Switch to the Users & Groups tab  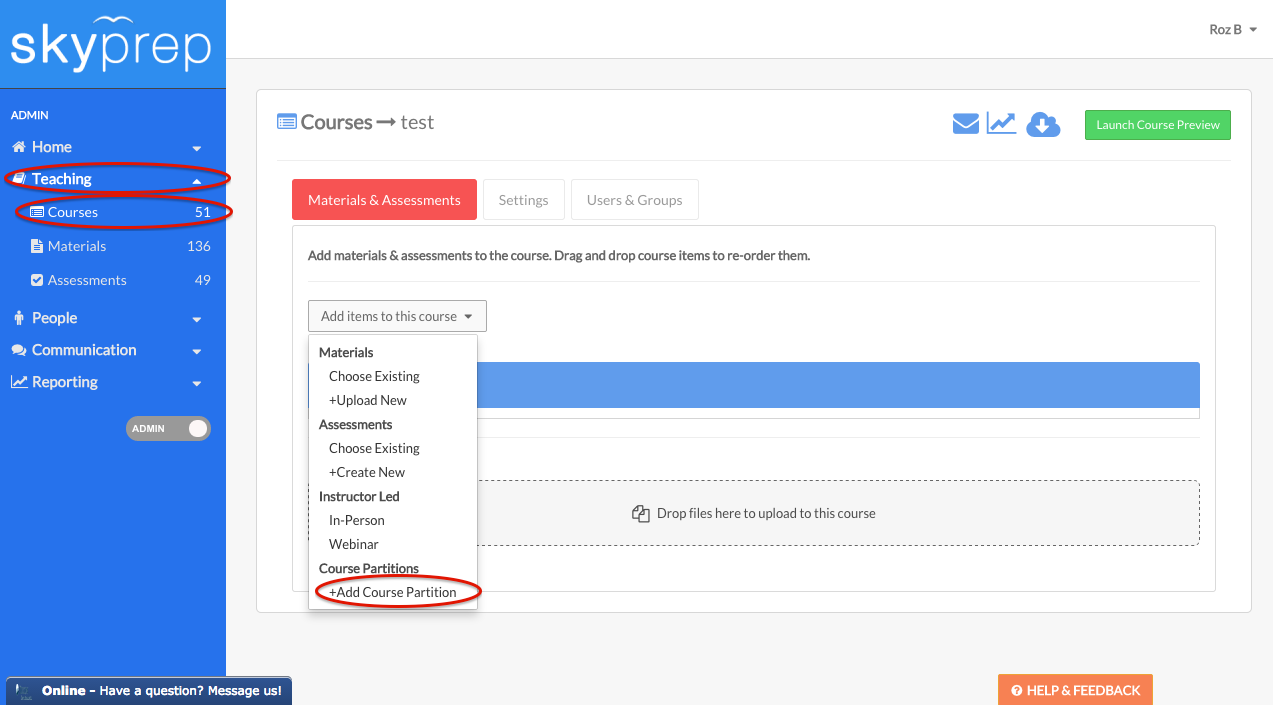(x=634, y=200)
